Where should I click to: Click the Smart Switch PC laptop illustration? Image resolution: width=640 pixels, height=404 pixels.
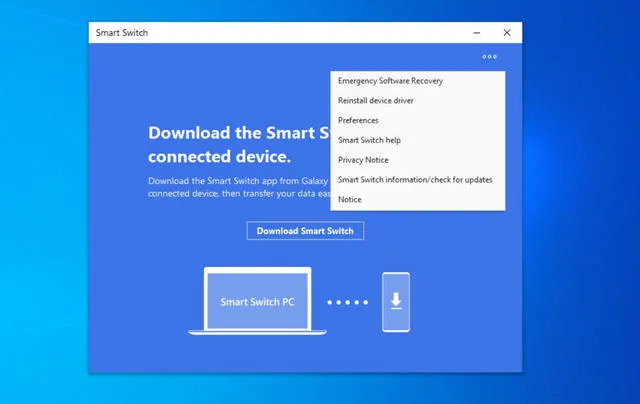click(257, 301)
